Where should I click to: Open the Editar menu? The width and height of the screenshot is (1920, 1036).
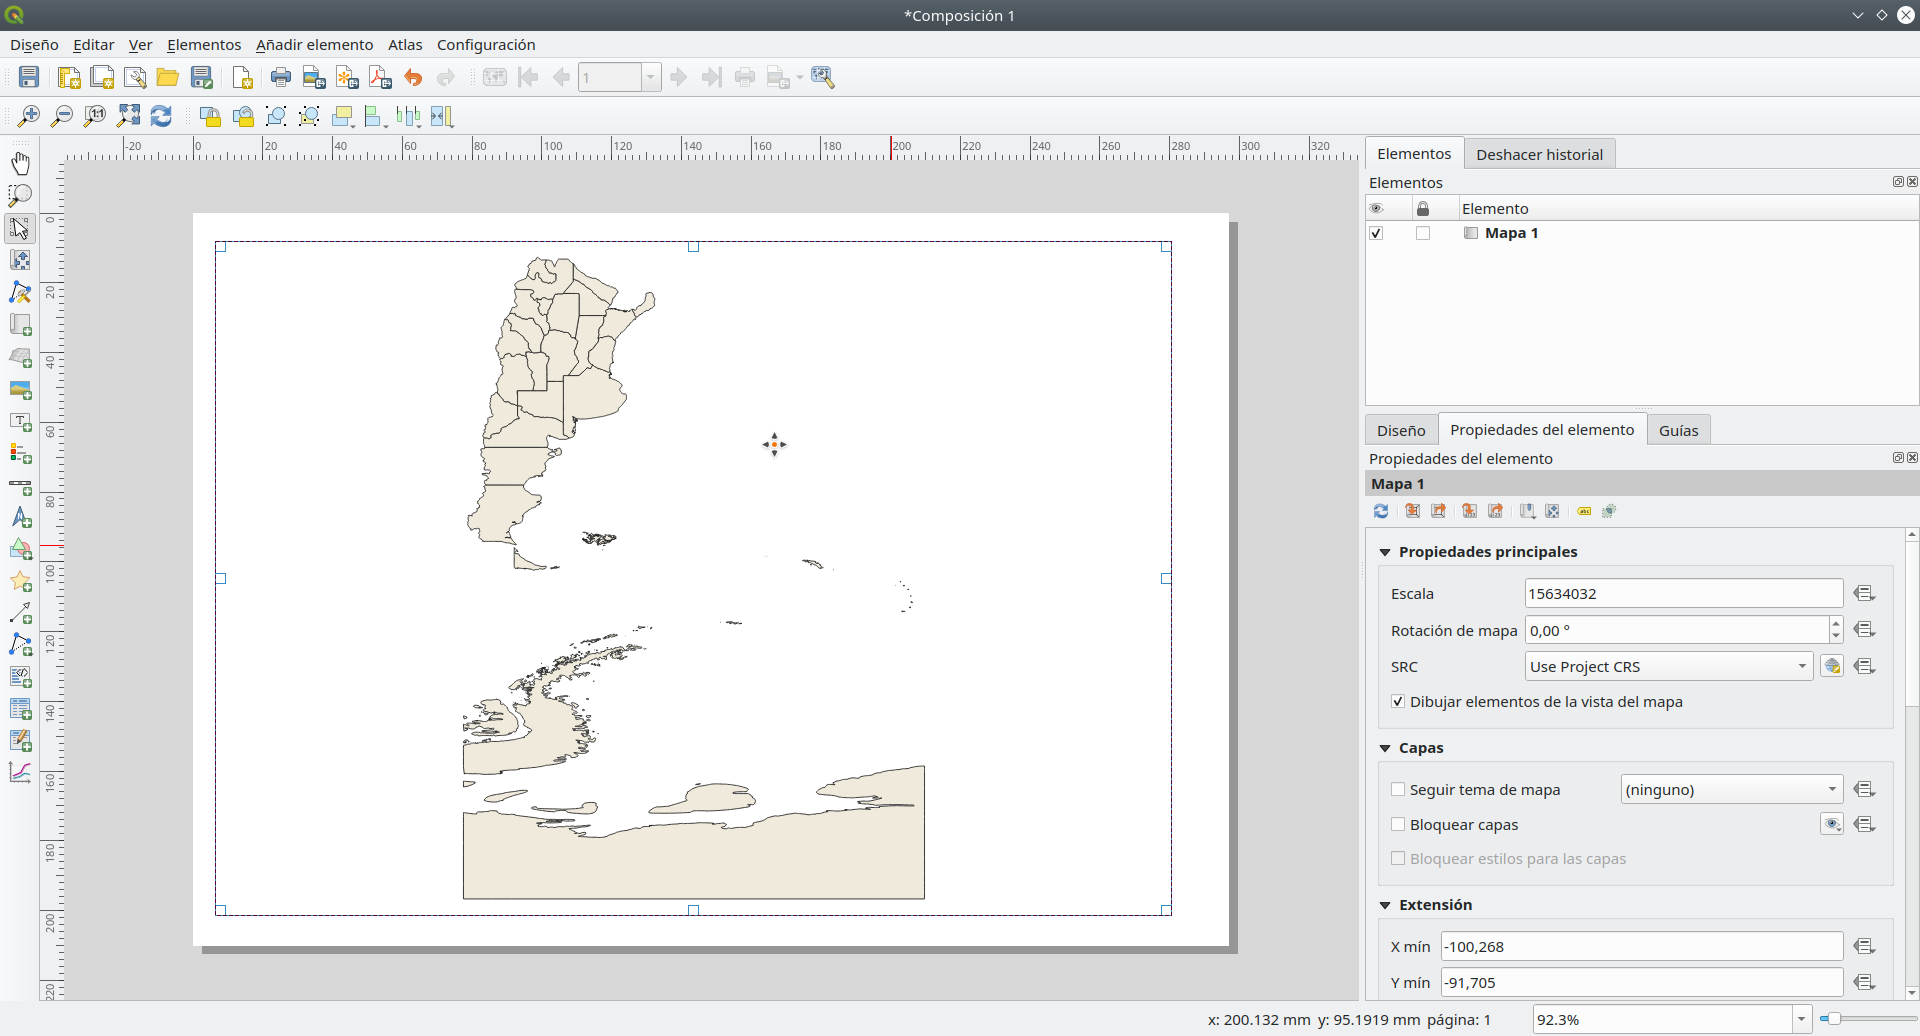click(94, 45)
